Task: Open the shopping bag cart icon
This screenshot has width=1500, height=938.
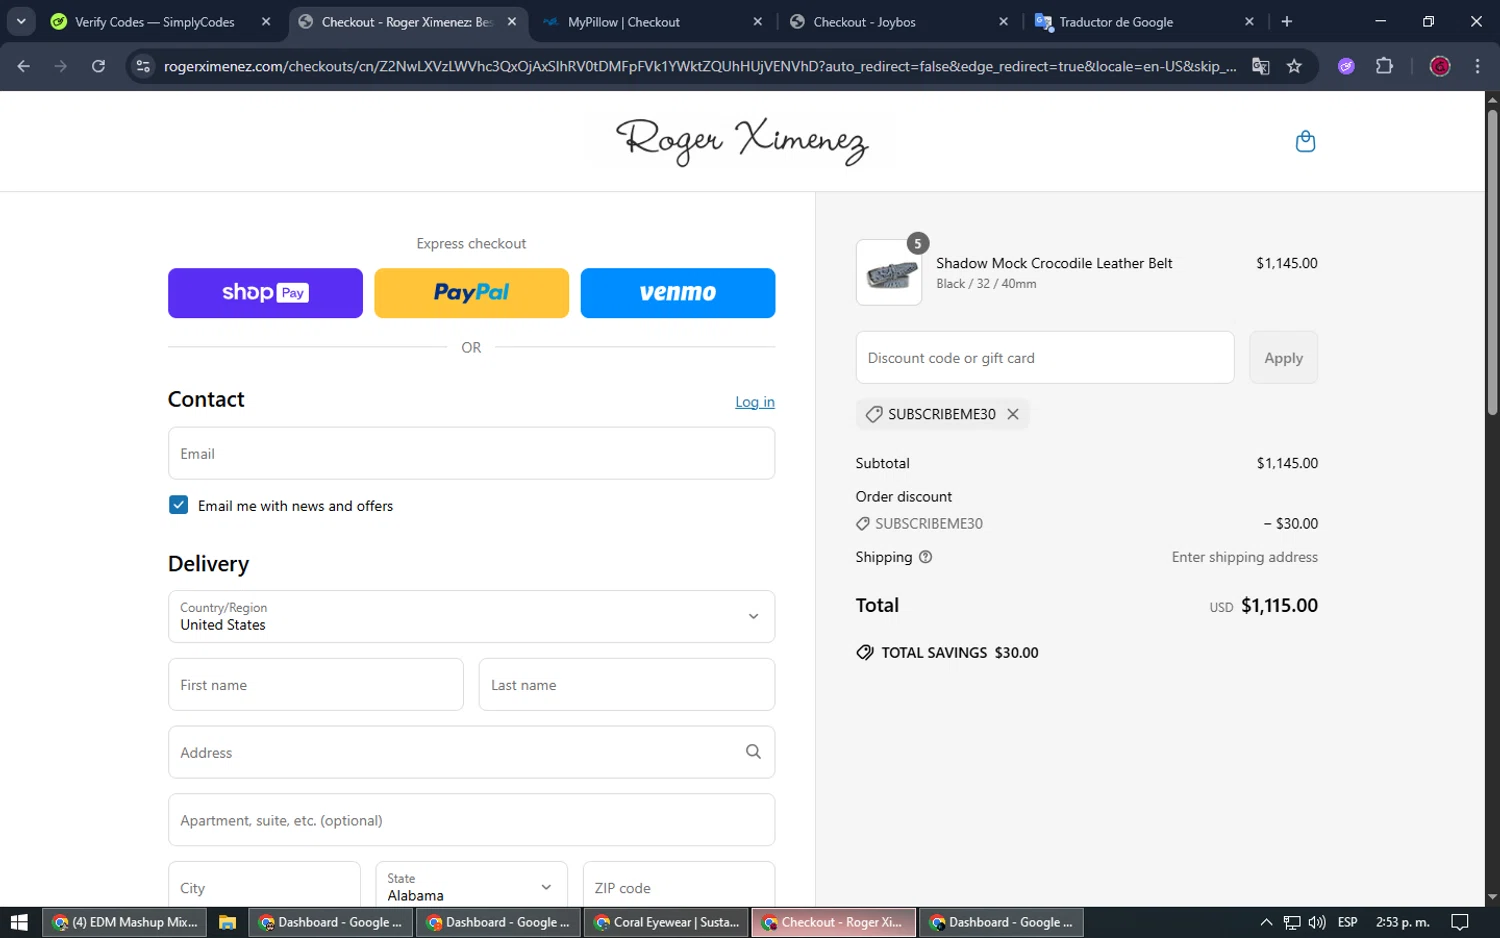Action: coord(1305,141)
